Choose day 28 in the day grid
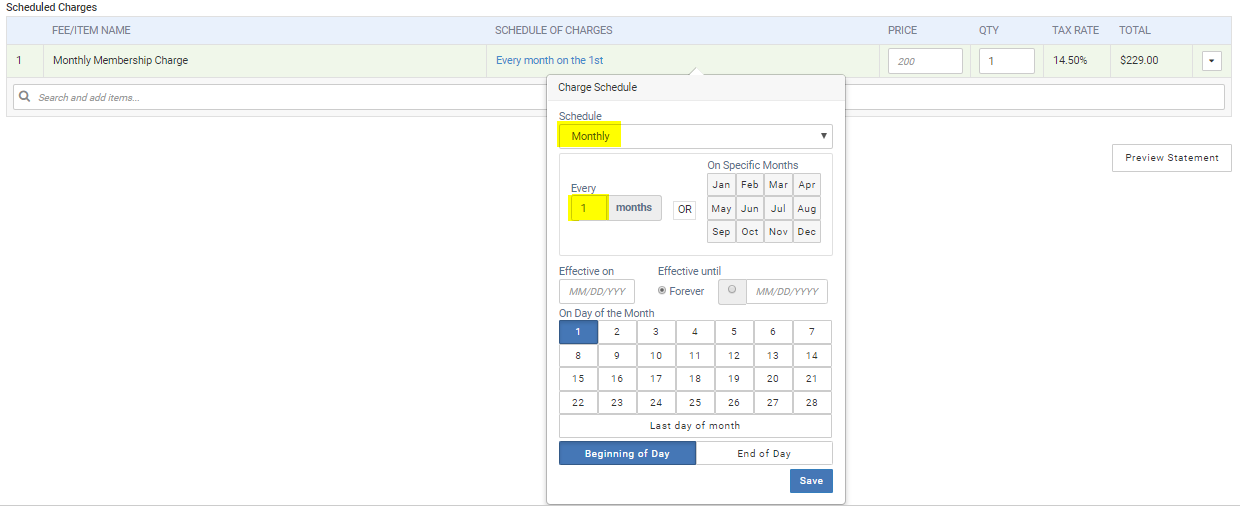 (x=812, y=403)
